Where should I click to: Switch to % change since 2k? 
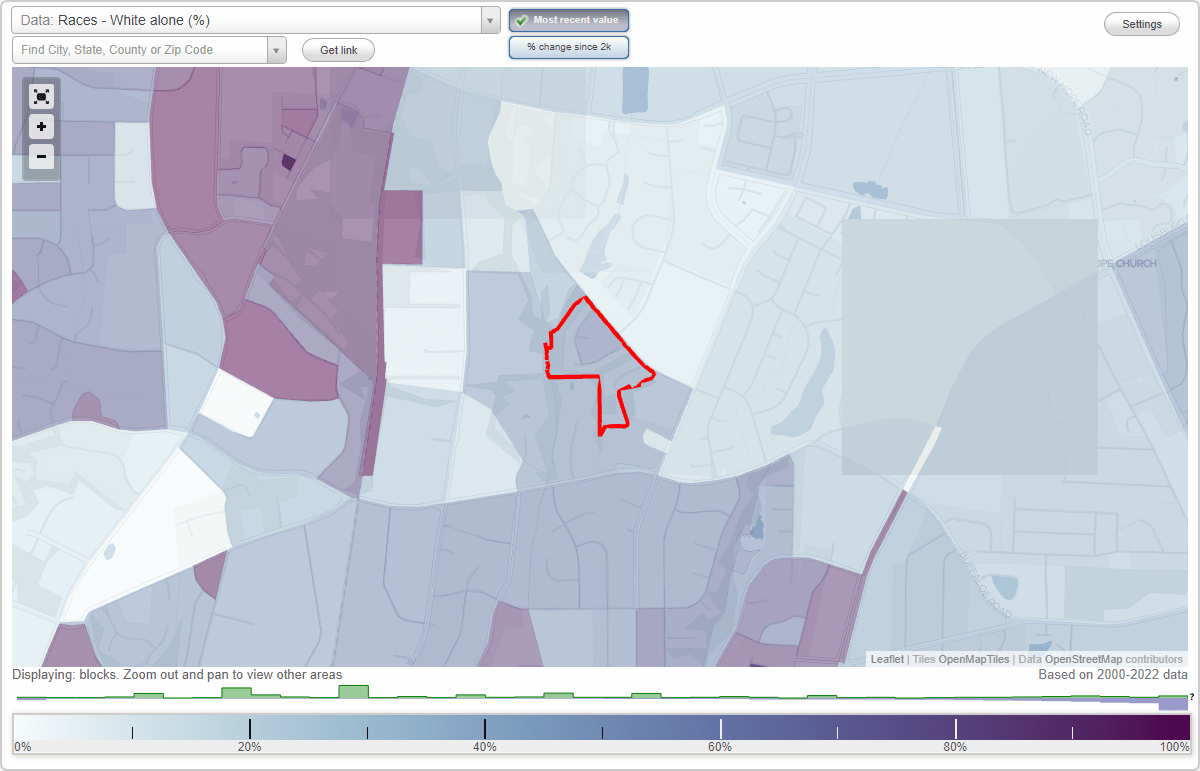click(569, 47)
